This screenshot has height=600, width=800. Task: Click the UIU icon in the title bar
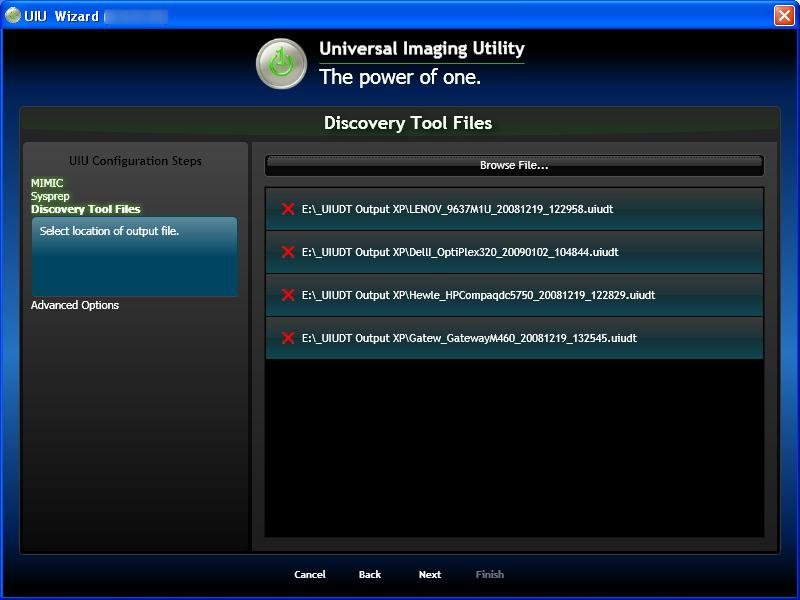[11, 15]
